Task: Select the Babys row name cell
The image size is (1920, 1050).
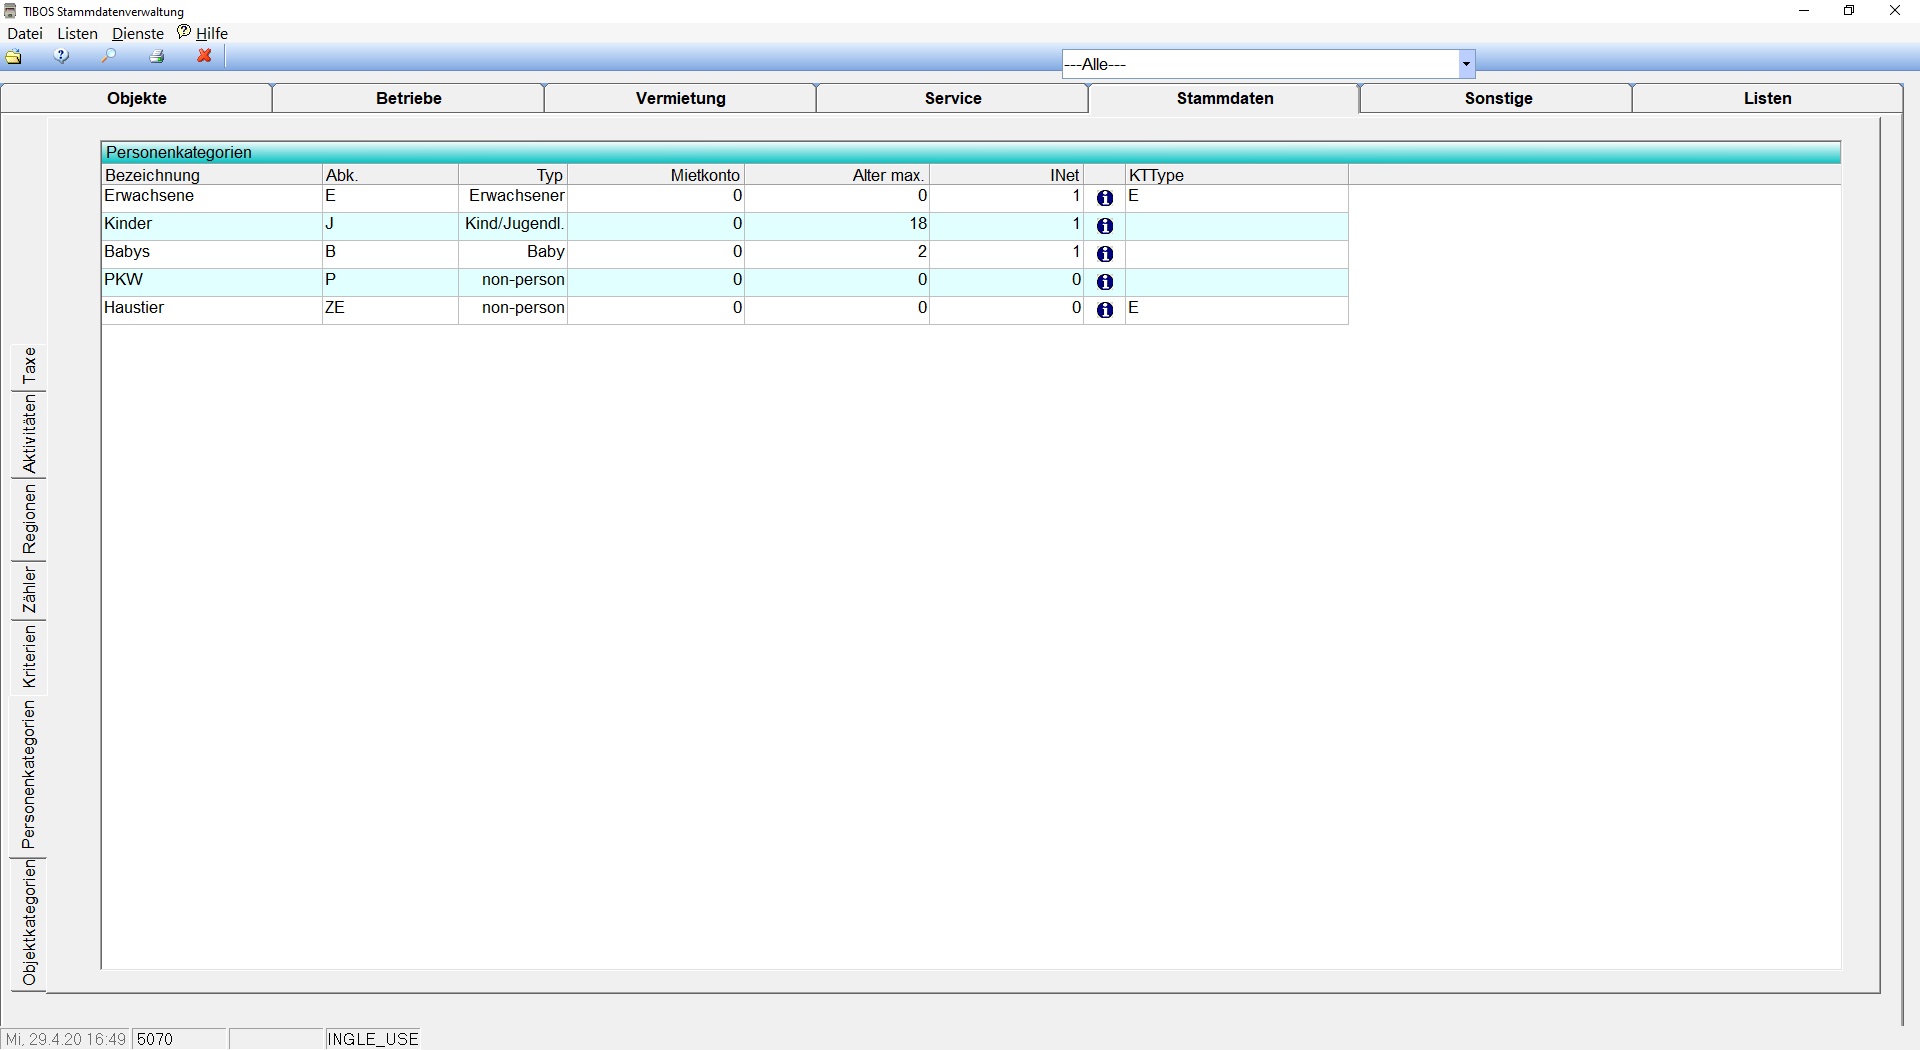Action: pos(212,253)
